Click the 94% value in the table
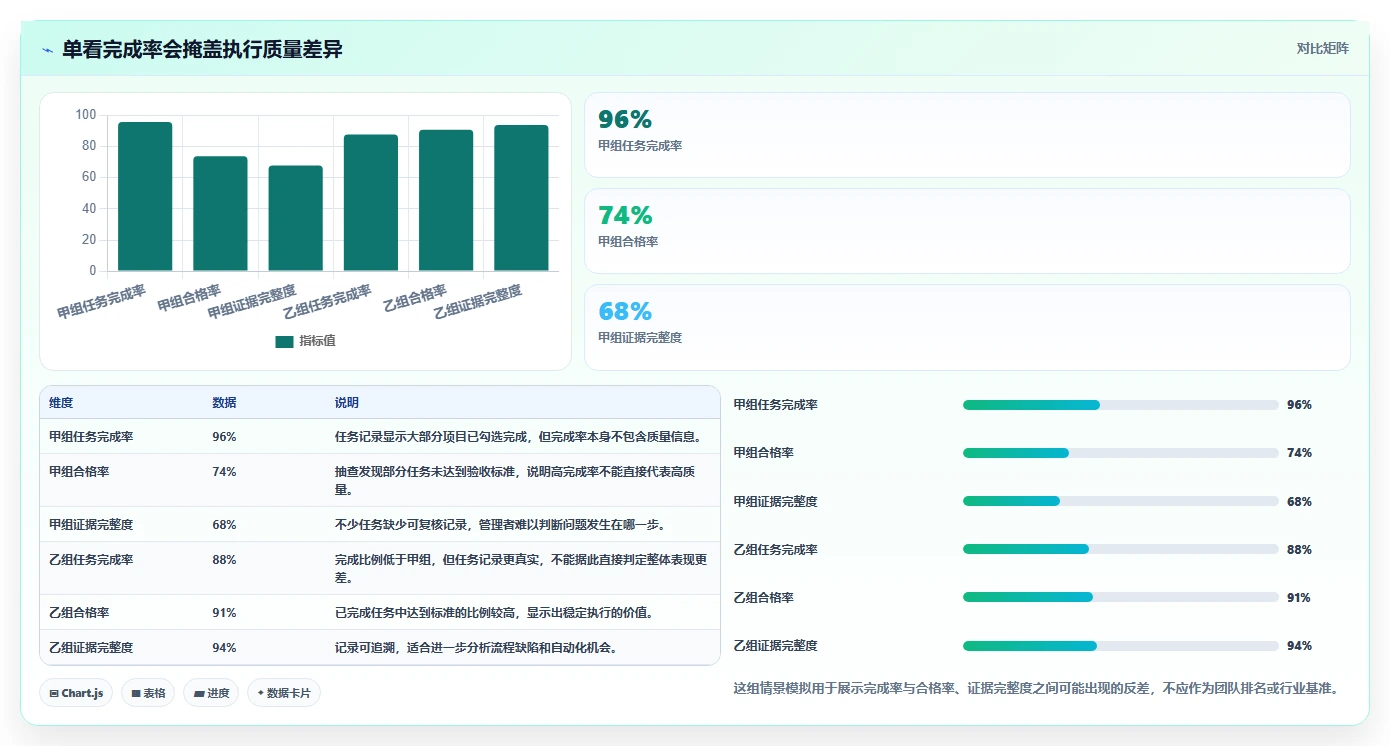This screenshot has width=1390, height=746. [224, 648]
